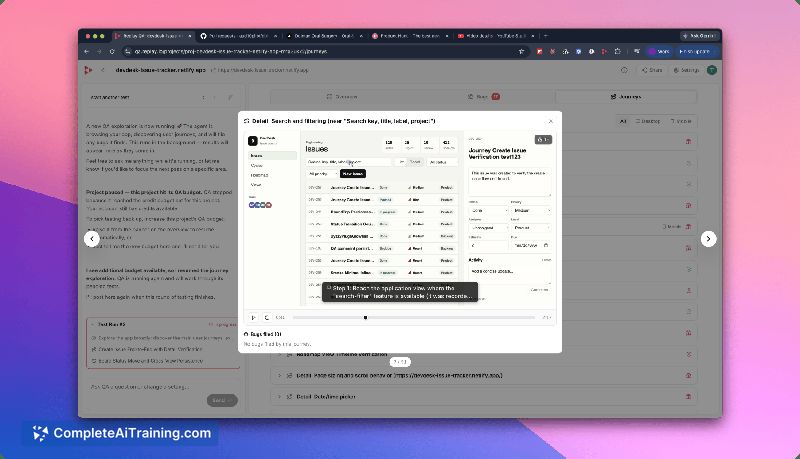The width and height of the screenshot is (800, 459).
Task: Open the Medium priority dropdown in issue detail
Action: (531, 210)
